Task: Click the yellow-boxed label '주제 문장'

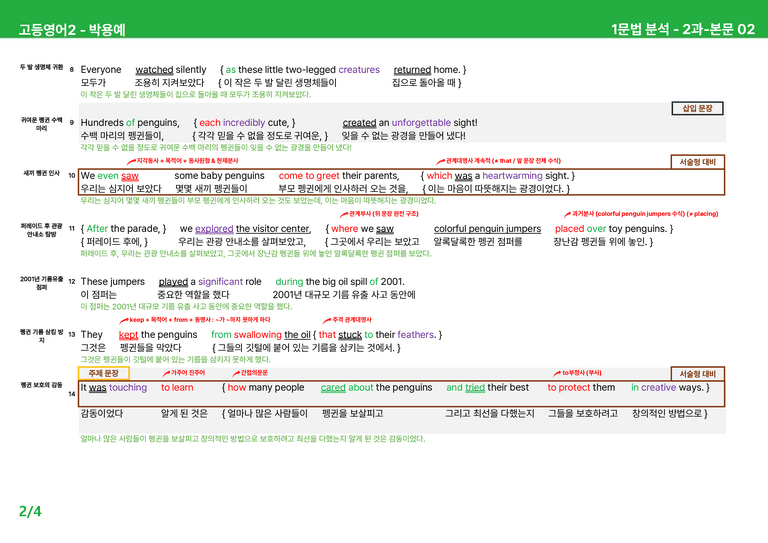Action: 103,373
